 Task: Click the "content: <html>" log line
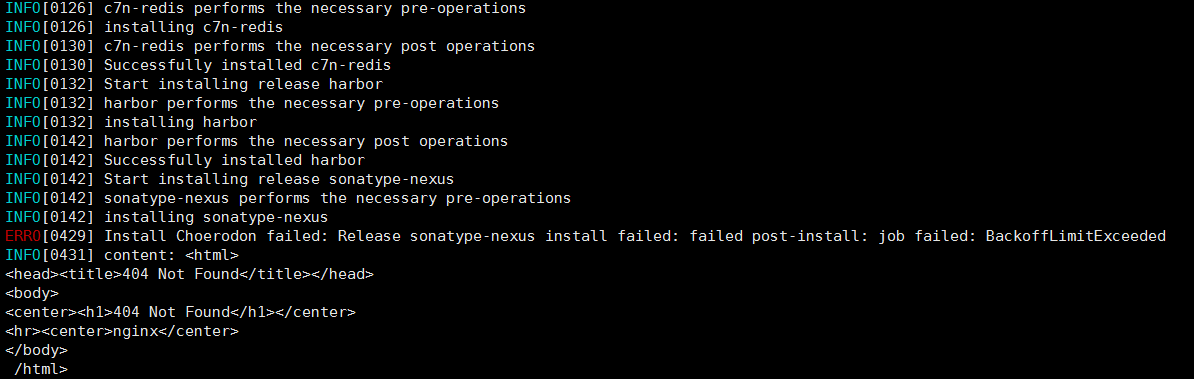click(122, 255)
